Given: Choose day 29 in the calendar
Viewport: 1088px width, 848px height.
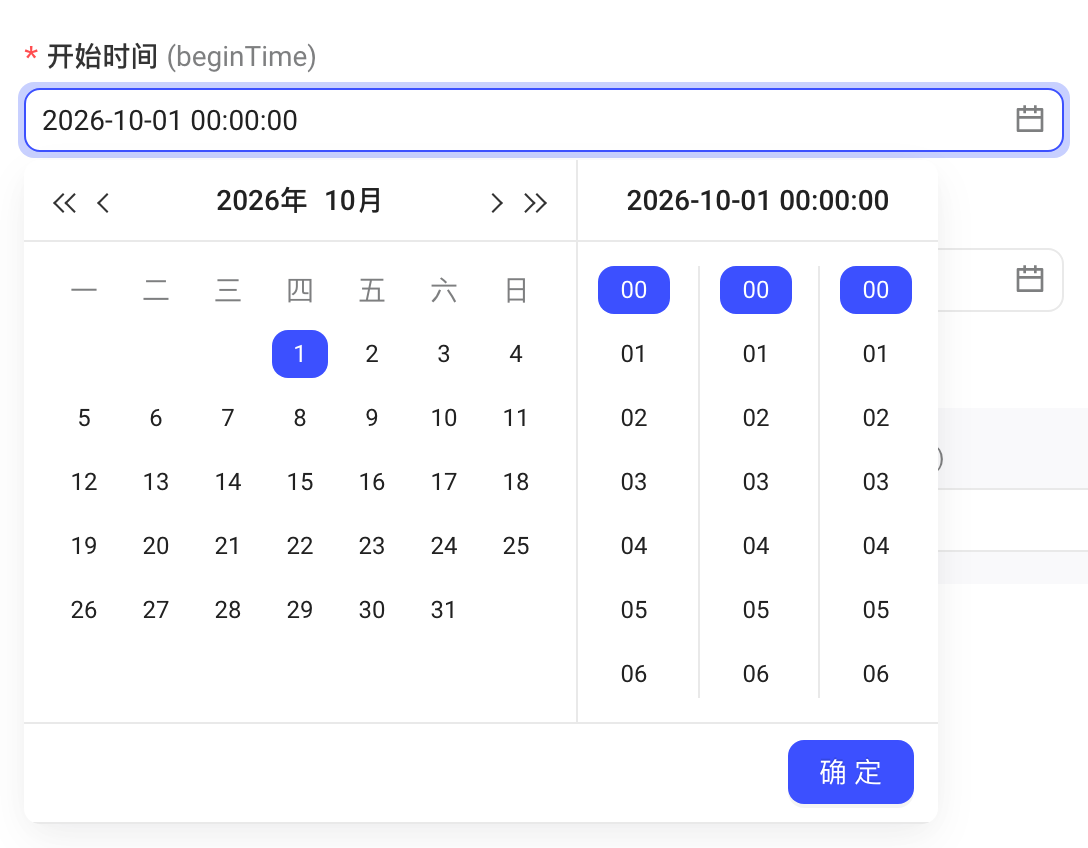Looking at the screenshot, I should [x=300, y=609].
